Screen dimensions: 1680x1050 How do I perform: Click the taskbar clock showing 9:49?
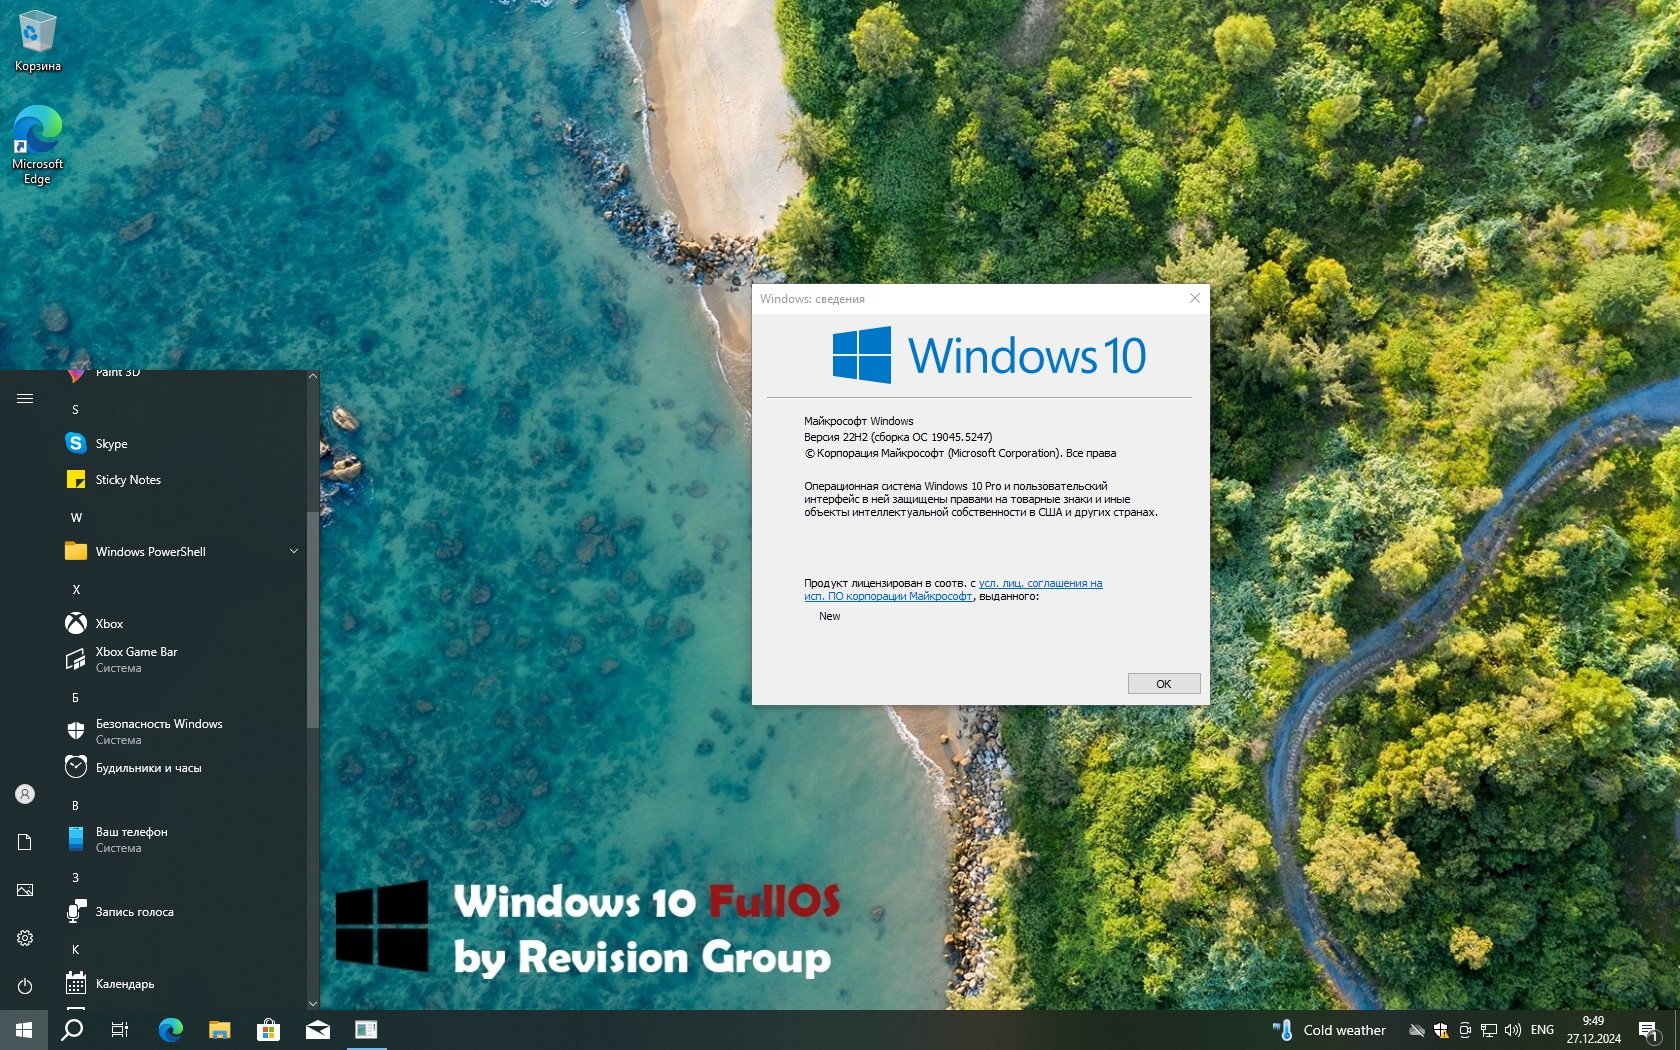1593,1030
